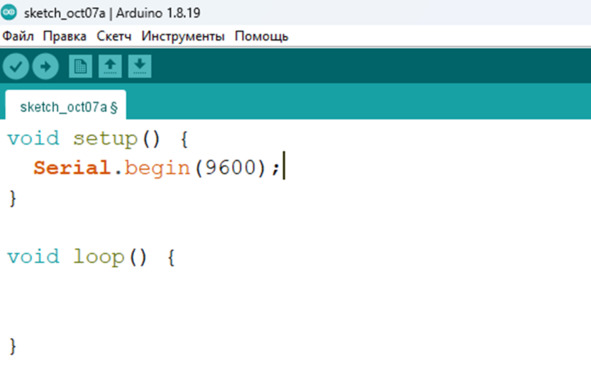Click the Verify (checkmark) toolbar button
Image resolution: width=591 pixels, height=368 pixels.
coord(16,66)
